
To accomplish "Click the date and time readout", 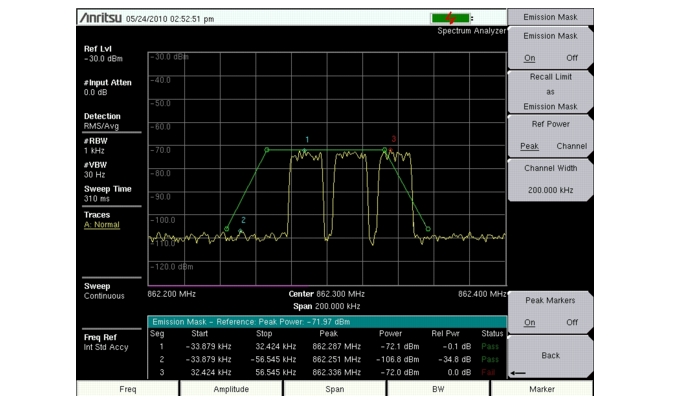I will coord(170,19).
